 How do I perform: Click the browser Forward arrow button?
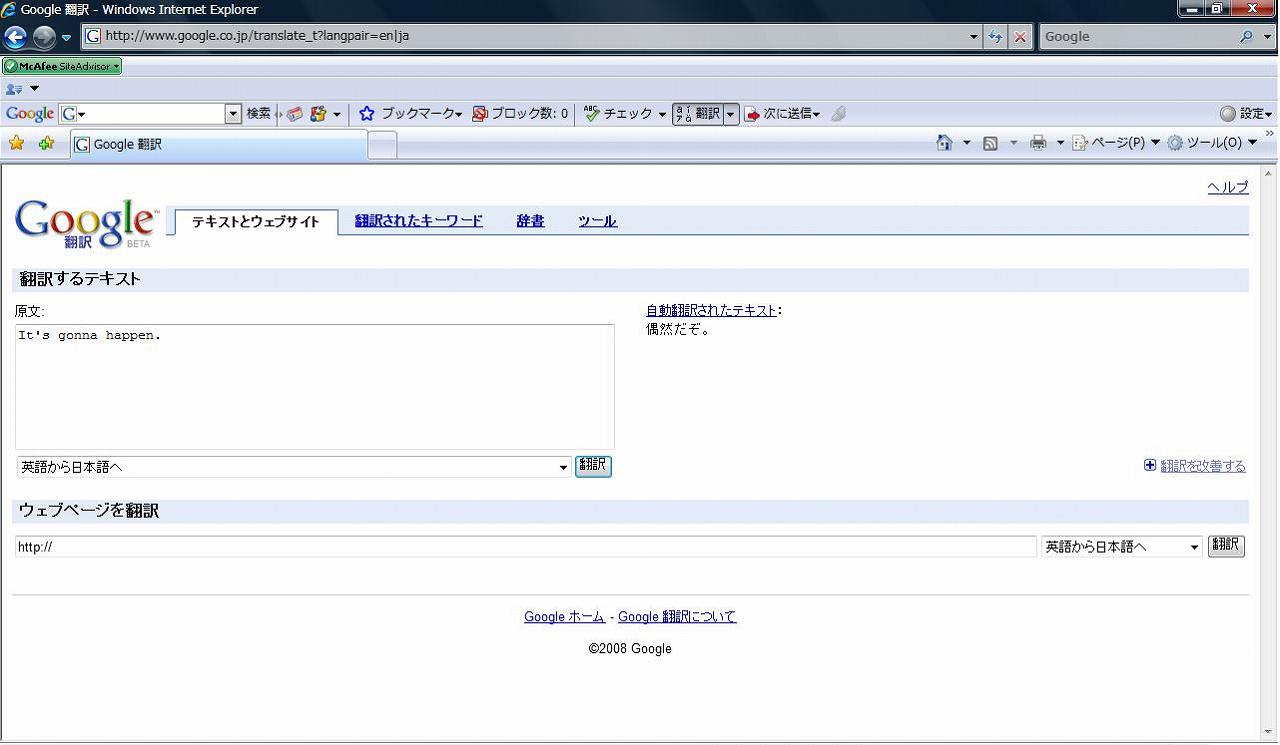(44, 37)
